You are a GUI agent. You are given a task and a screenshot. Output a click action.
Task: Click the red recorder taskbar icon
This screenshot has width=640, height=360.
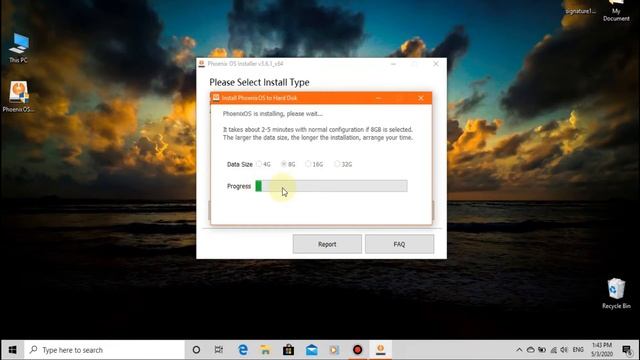point(358,350)
